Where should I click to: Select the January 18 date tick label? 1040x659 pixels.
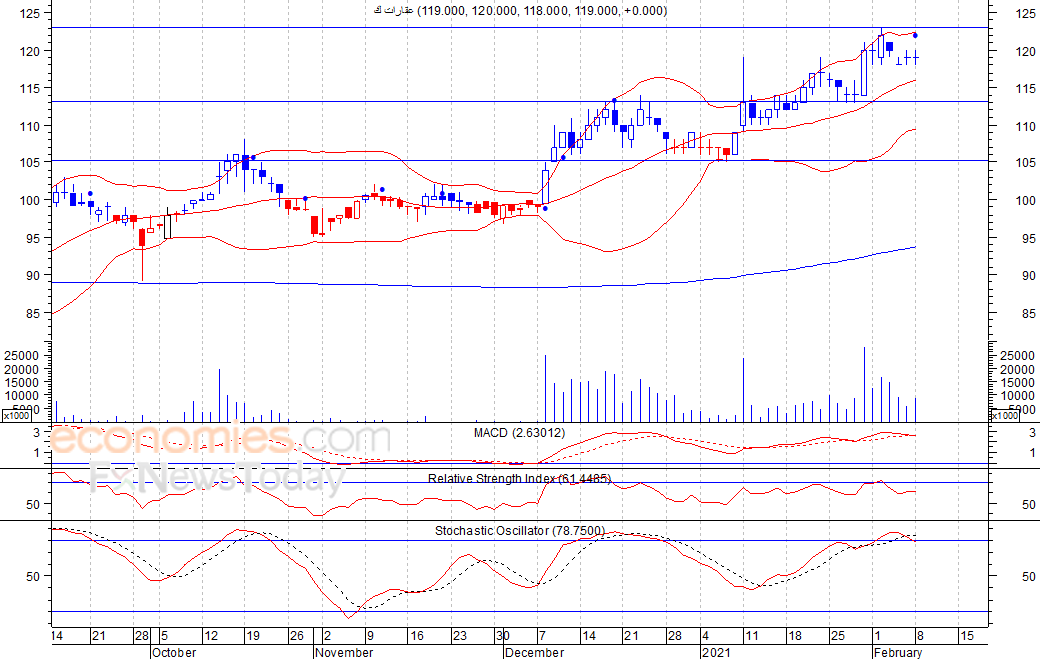coord(795,636)
